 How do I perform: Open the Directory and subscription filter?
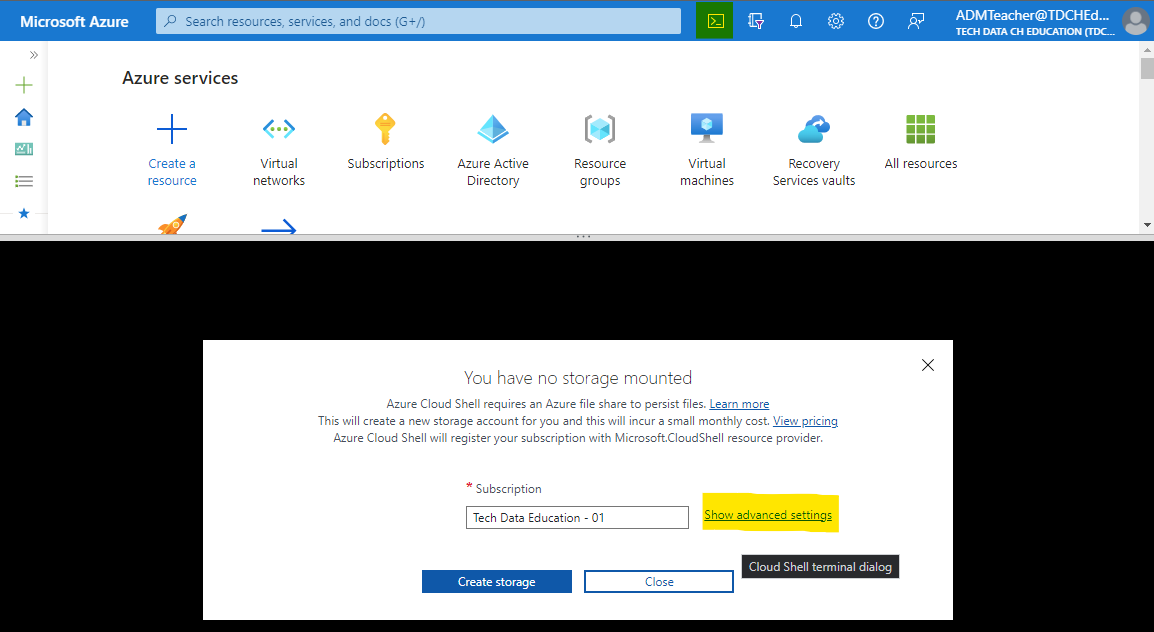click(x=755, y=21)
